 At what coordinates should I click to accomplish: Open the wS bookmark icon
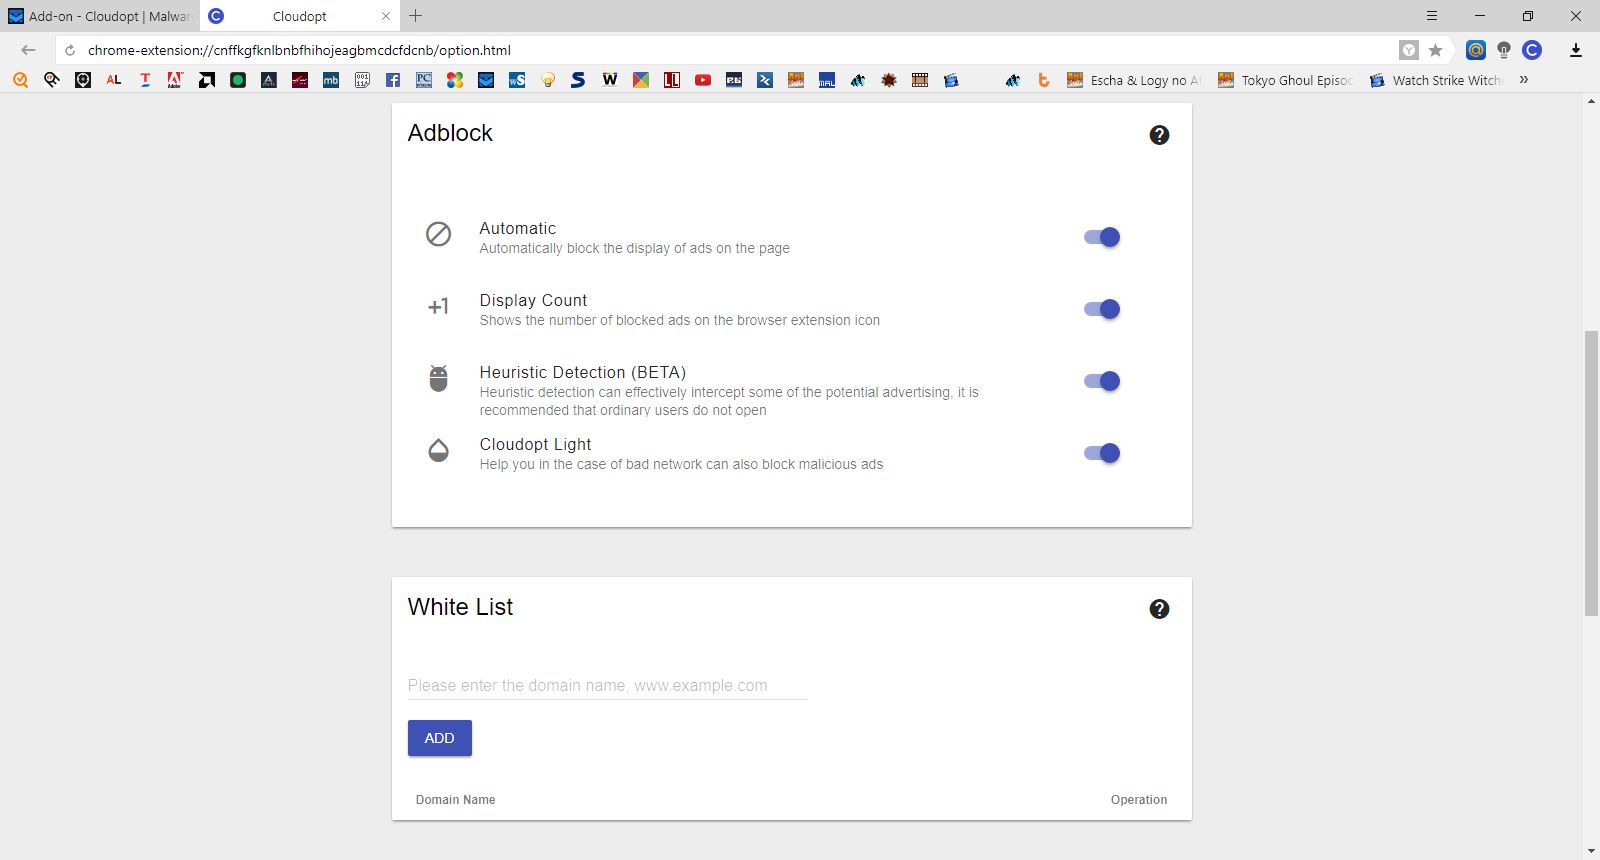(517, 80)
